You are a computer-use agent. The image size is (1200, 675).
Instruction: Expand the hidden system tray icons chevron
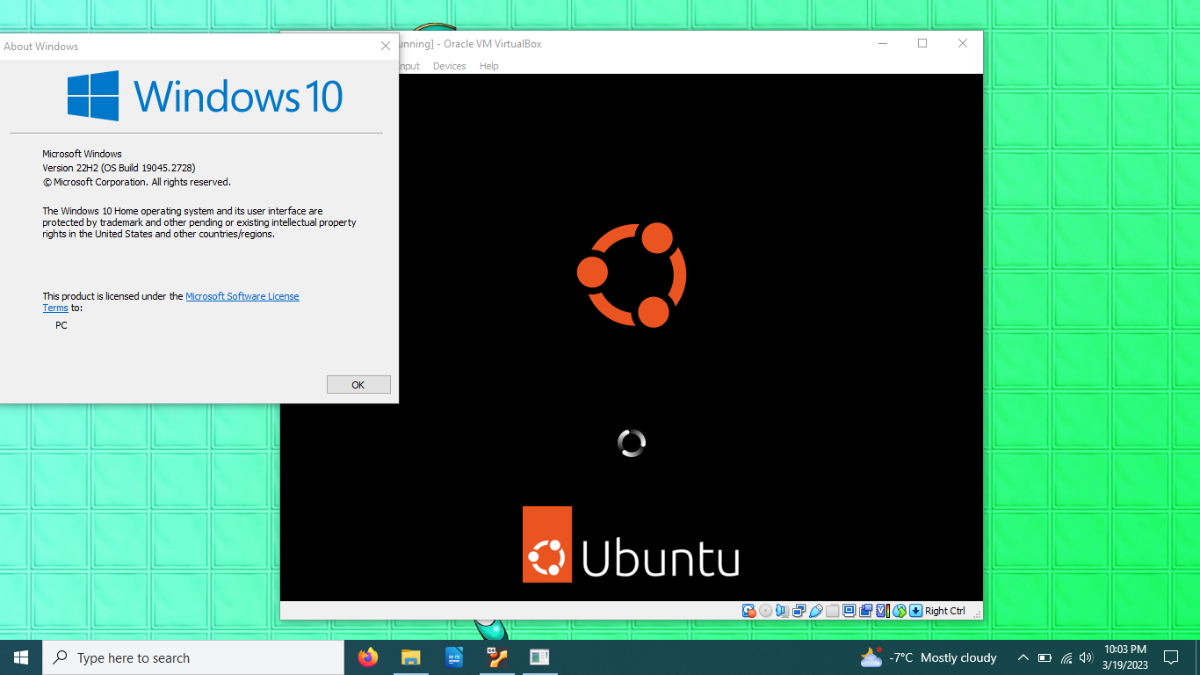tap(1022, 658)
